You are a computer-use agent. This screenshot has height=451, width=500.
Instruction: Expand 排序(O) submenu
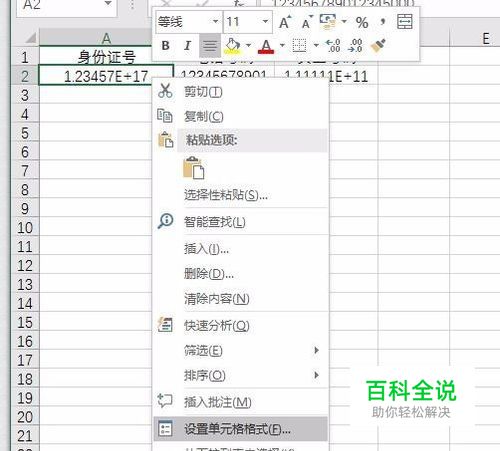(316, 375)
